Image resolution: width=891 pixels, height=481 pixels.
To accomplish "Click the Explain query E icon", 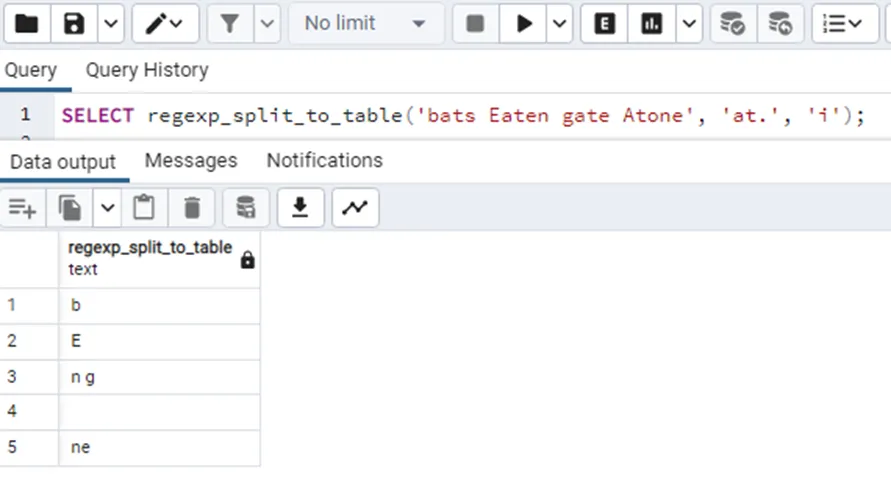I will (604, 24).
